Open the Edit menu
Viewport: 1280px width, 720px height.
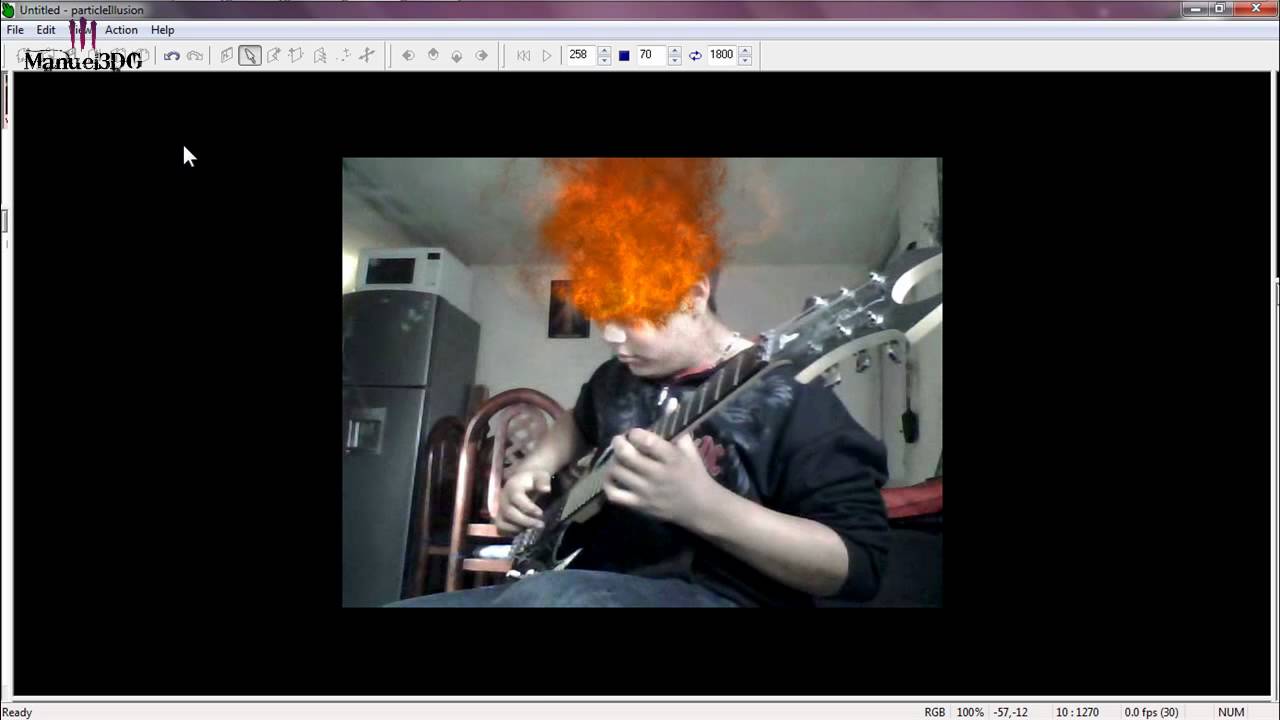(46, 30)
